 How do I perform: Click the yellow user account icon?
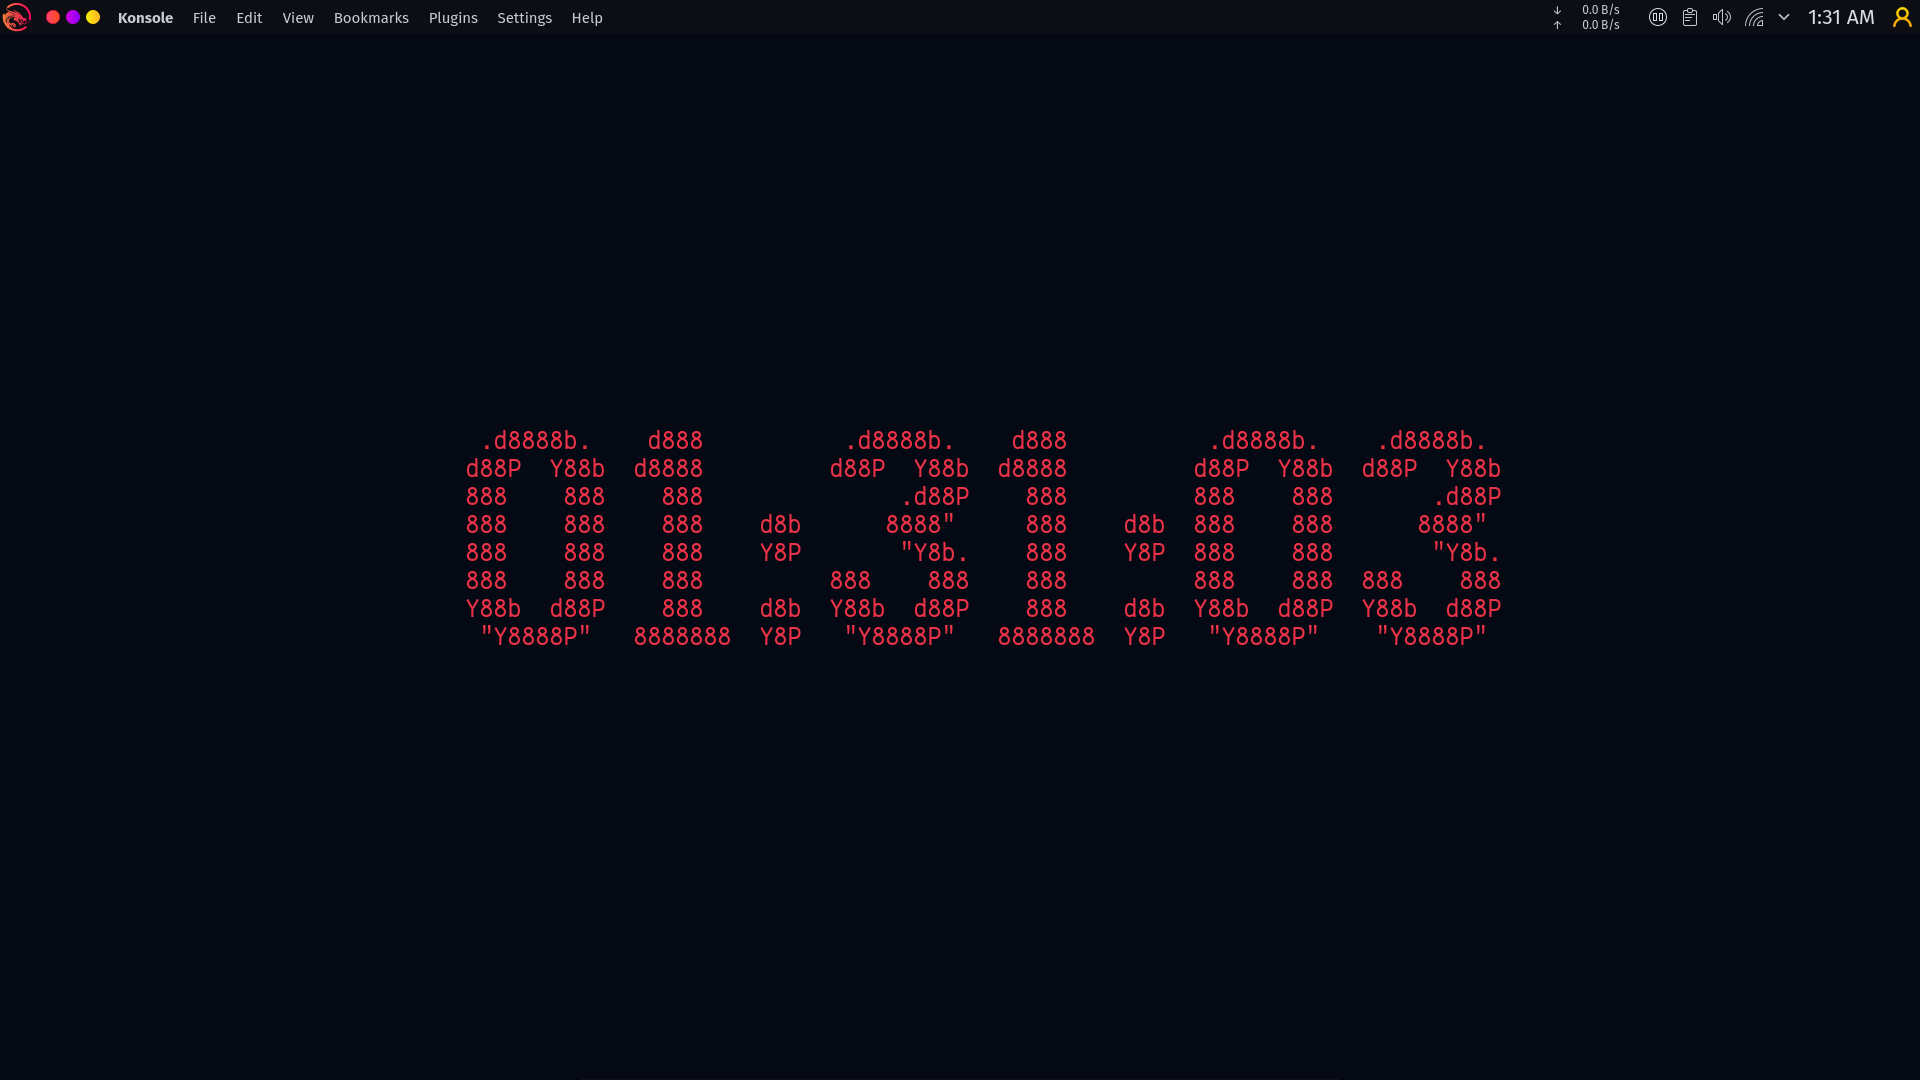pos(1901,17)
